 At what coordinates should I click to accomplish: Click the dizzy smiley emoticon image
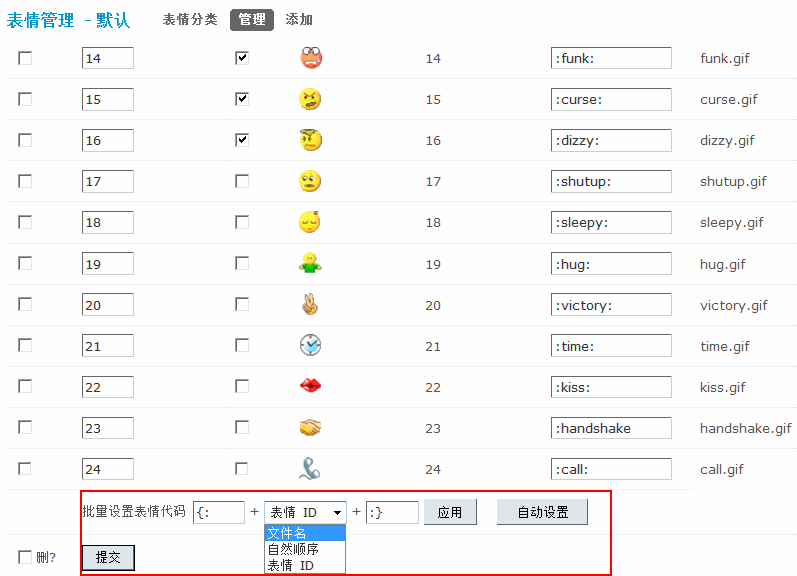coord(311,140)
